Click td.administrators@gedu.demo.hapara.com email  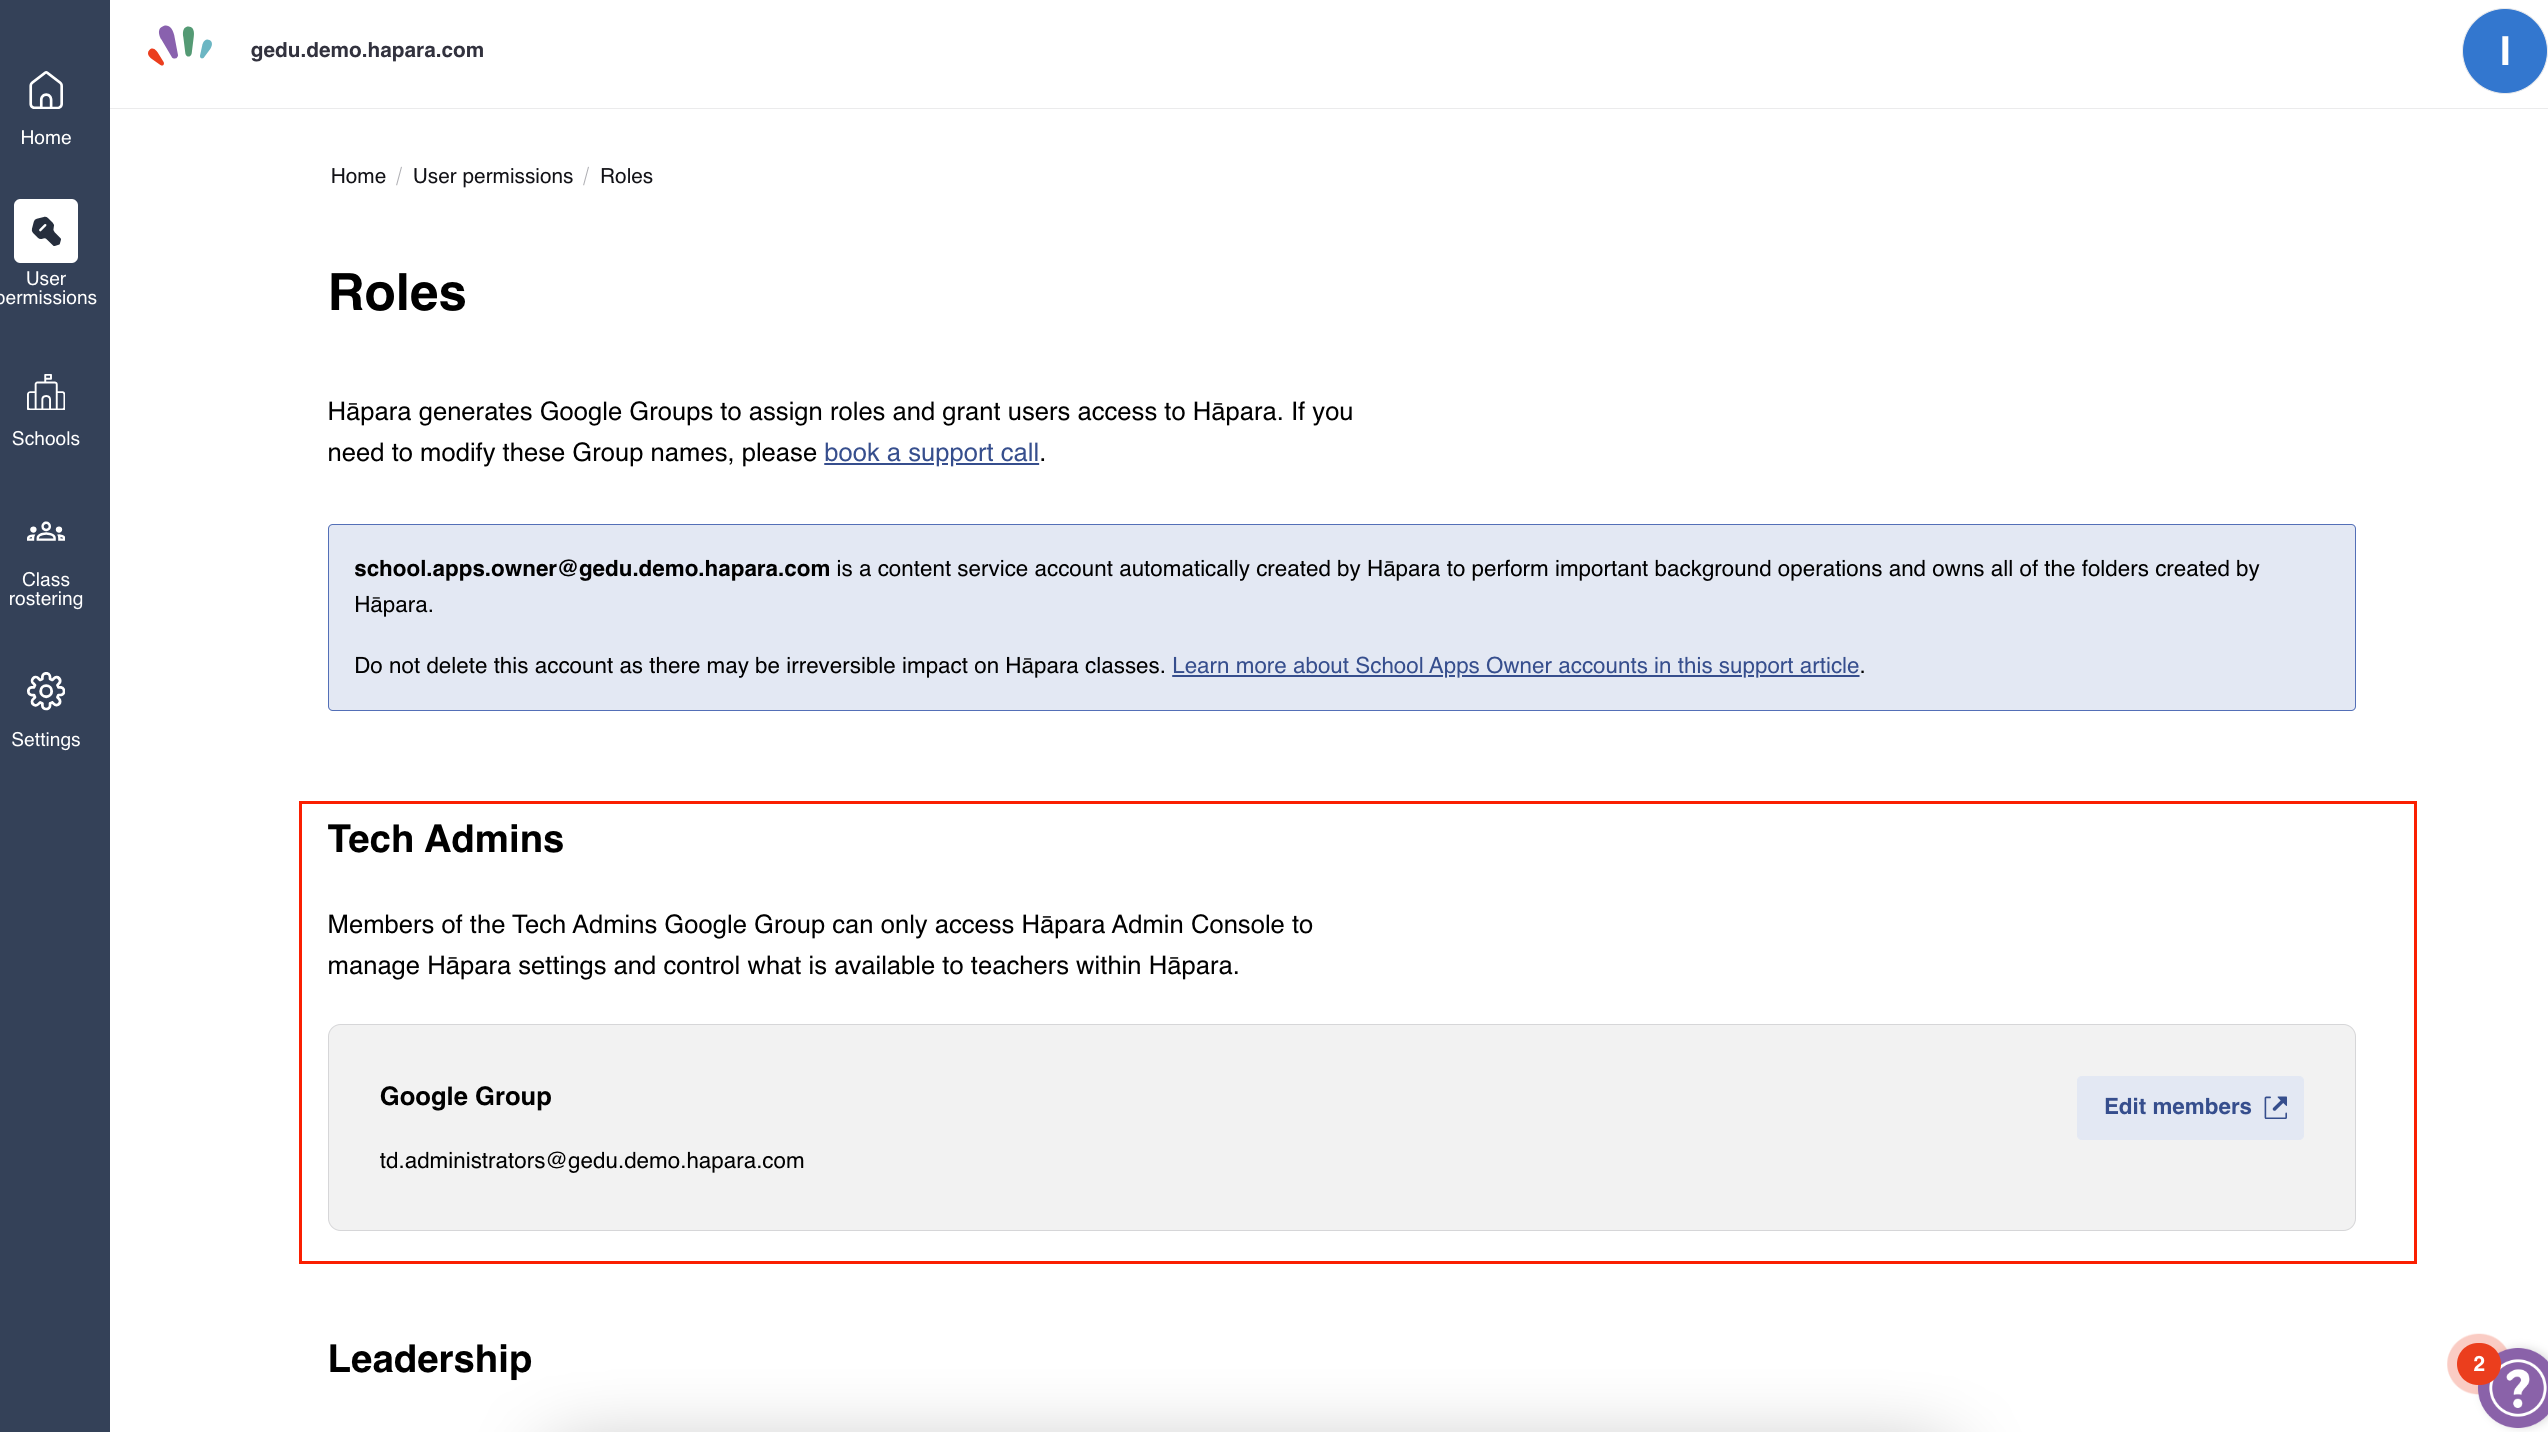[592, 1161]
